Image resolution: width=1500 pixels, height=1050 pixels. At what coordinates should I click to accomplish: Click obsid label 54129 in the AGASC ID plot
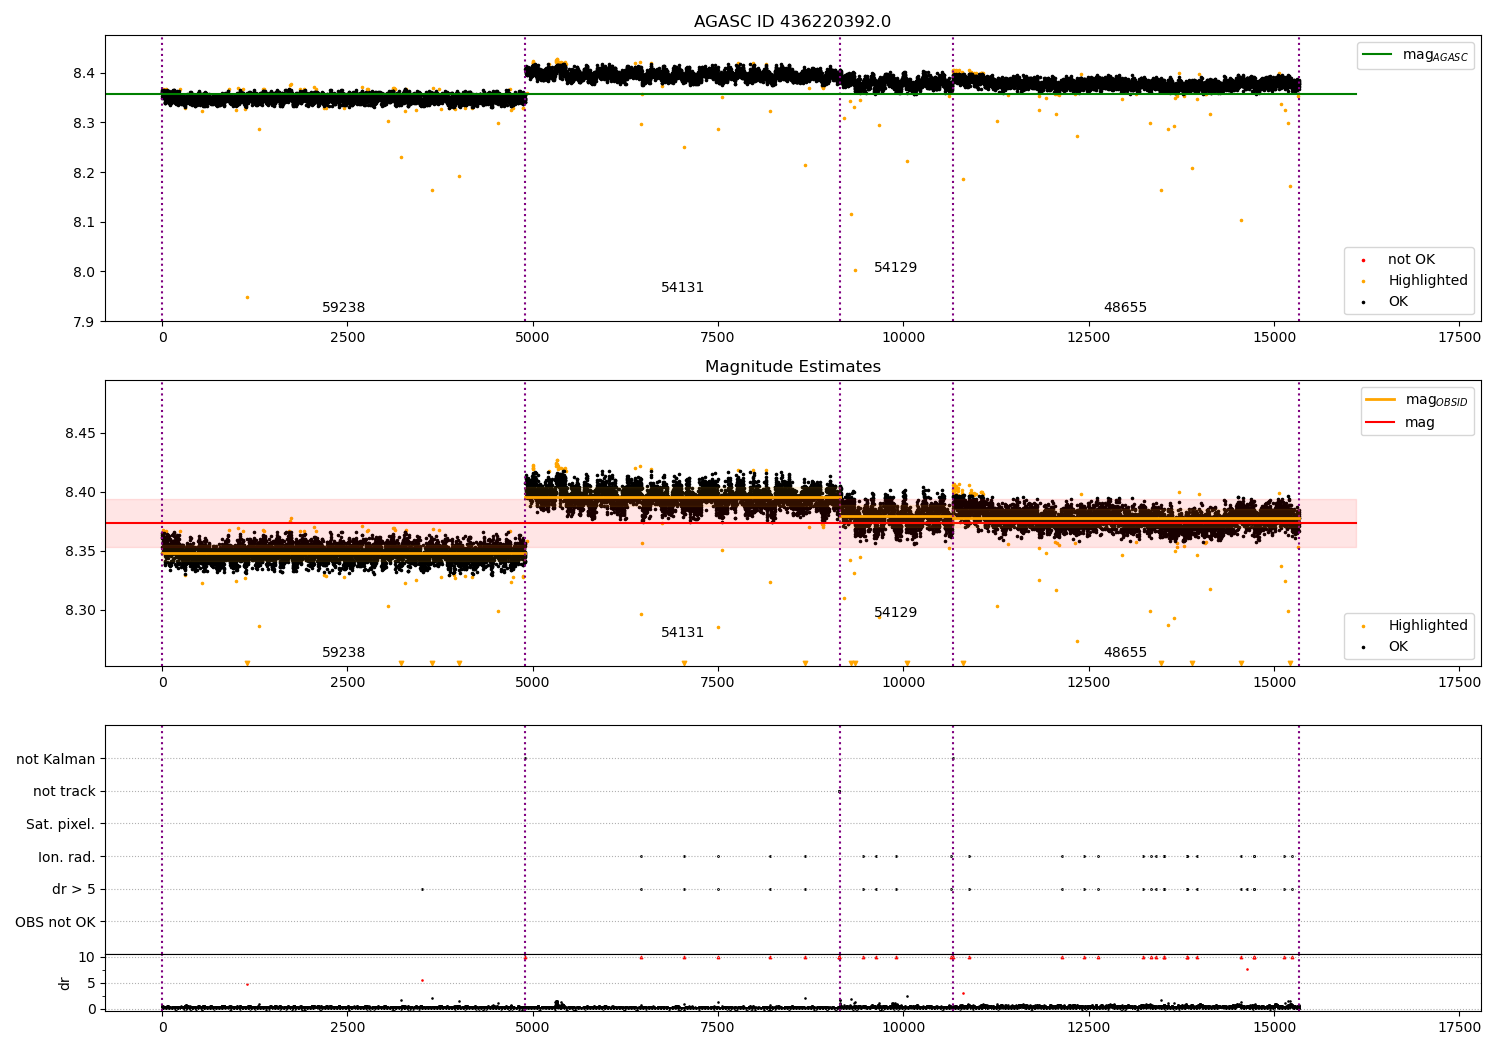[x=895, y=268]
